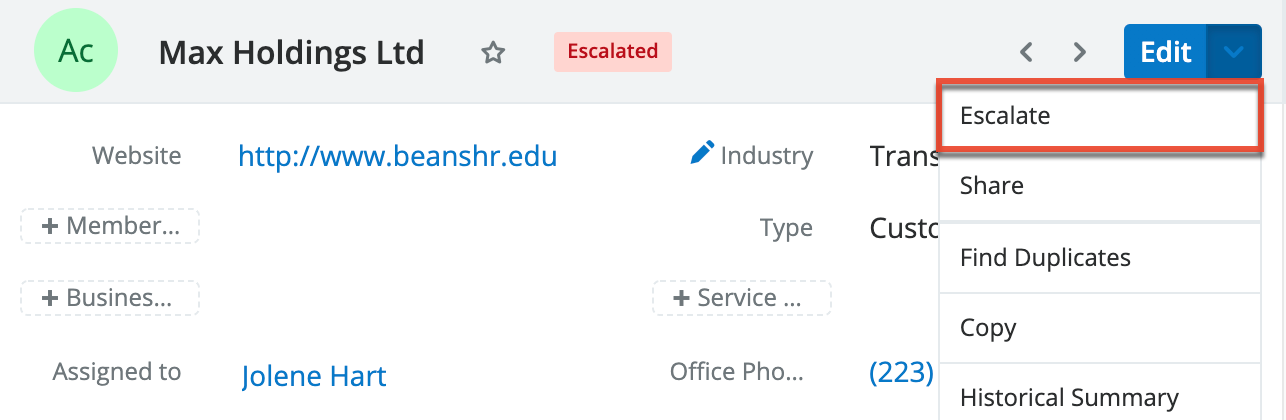Toggle the Edit actions dropdown arrow
1286x420 pixels.
[x=1234, y=52]
